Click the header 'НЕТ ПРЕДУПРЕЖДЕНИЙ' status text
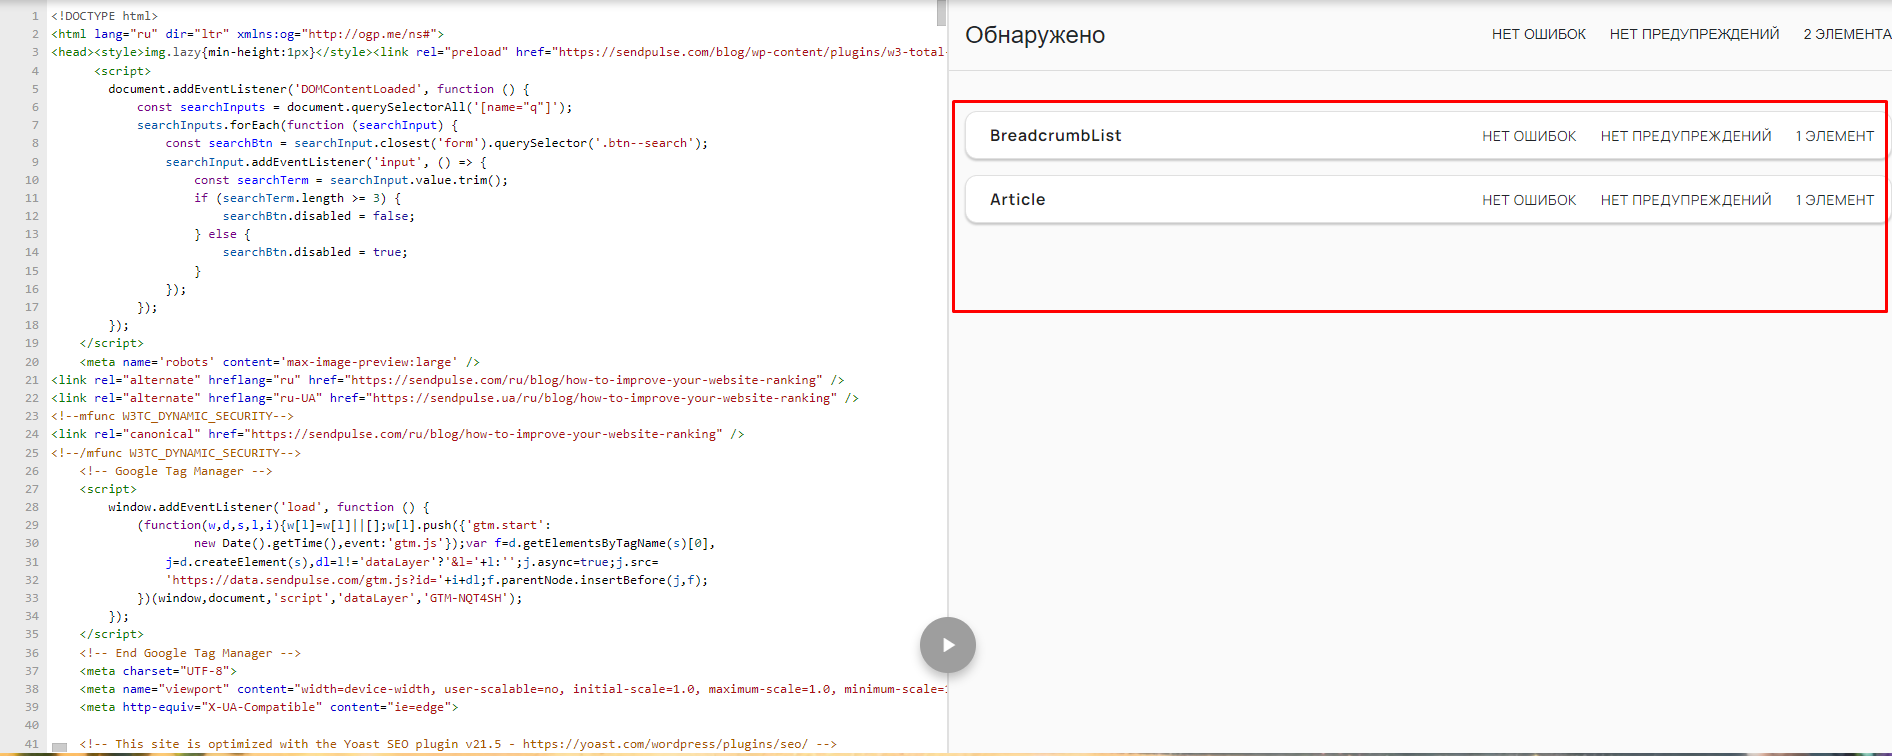The height and width of the screenshot is (756, 1892). pyautogui.click(x=1694, y=34)
